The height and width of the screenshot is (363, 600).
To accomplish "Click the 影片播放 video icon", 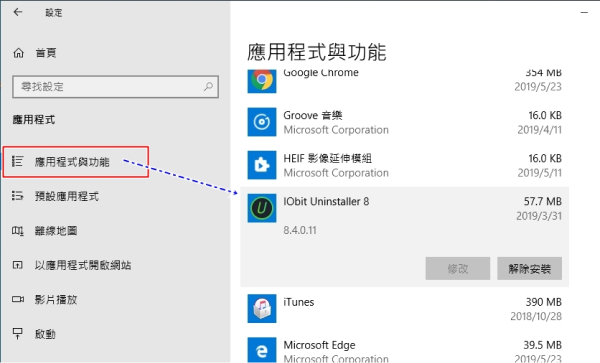I will (18, 299).
